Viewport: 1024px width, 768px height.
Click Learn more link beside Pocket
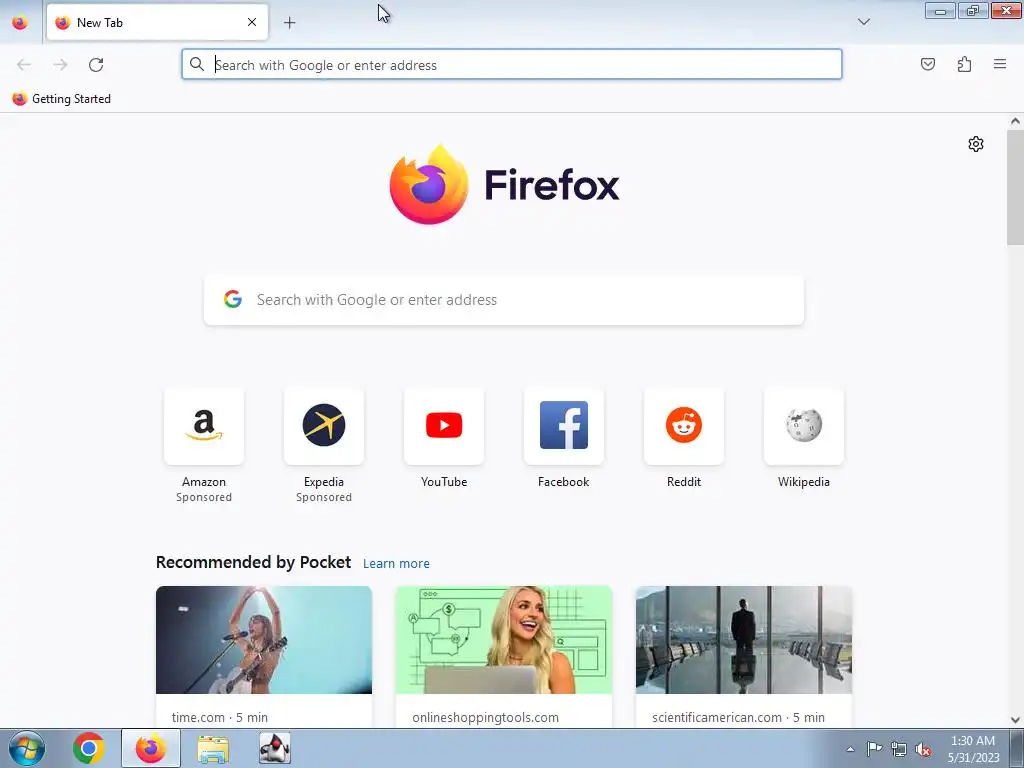tap(396, 564)
